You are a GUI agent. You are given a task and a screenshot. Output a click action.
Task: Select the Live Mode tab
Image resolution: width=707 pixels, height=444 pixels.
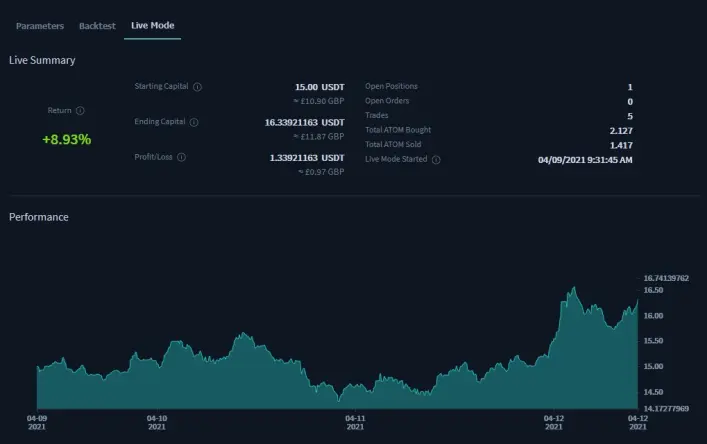(152, 26)
